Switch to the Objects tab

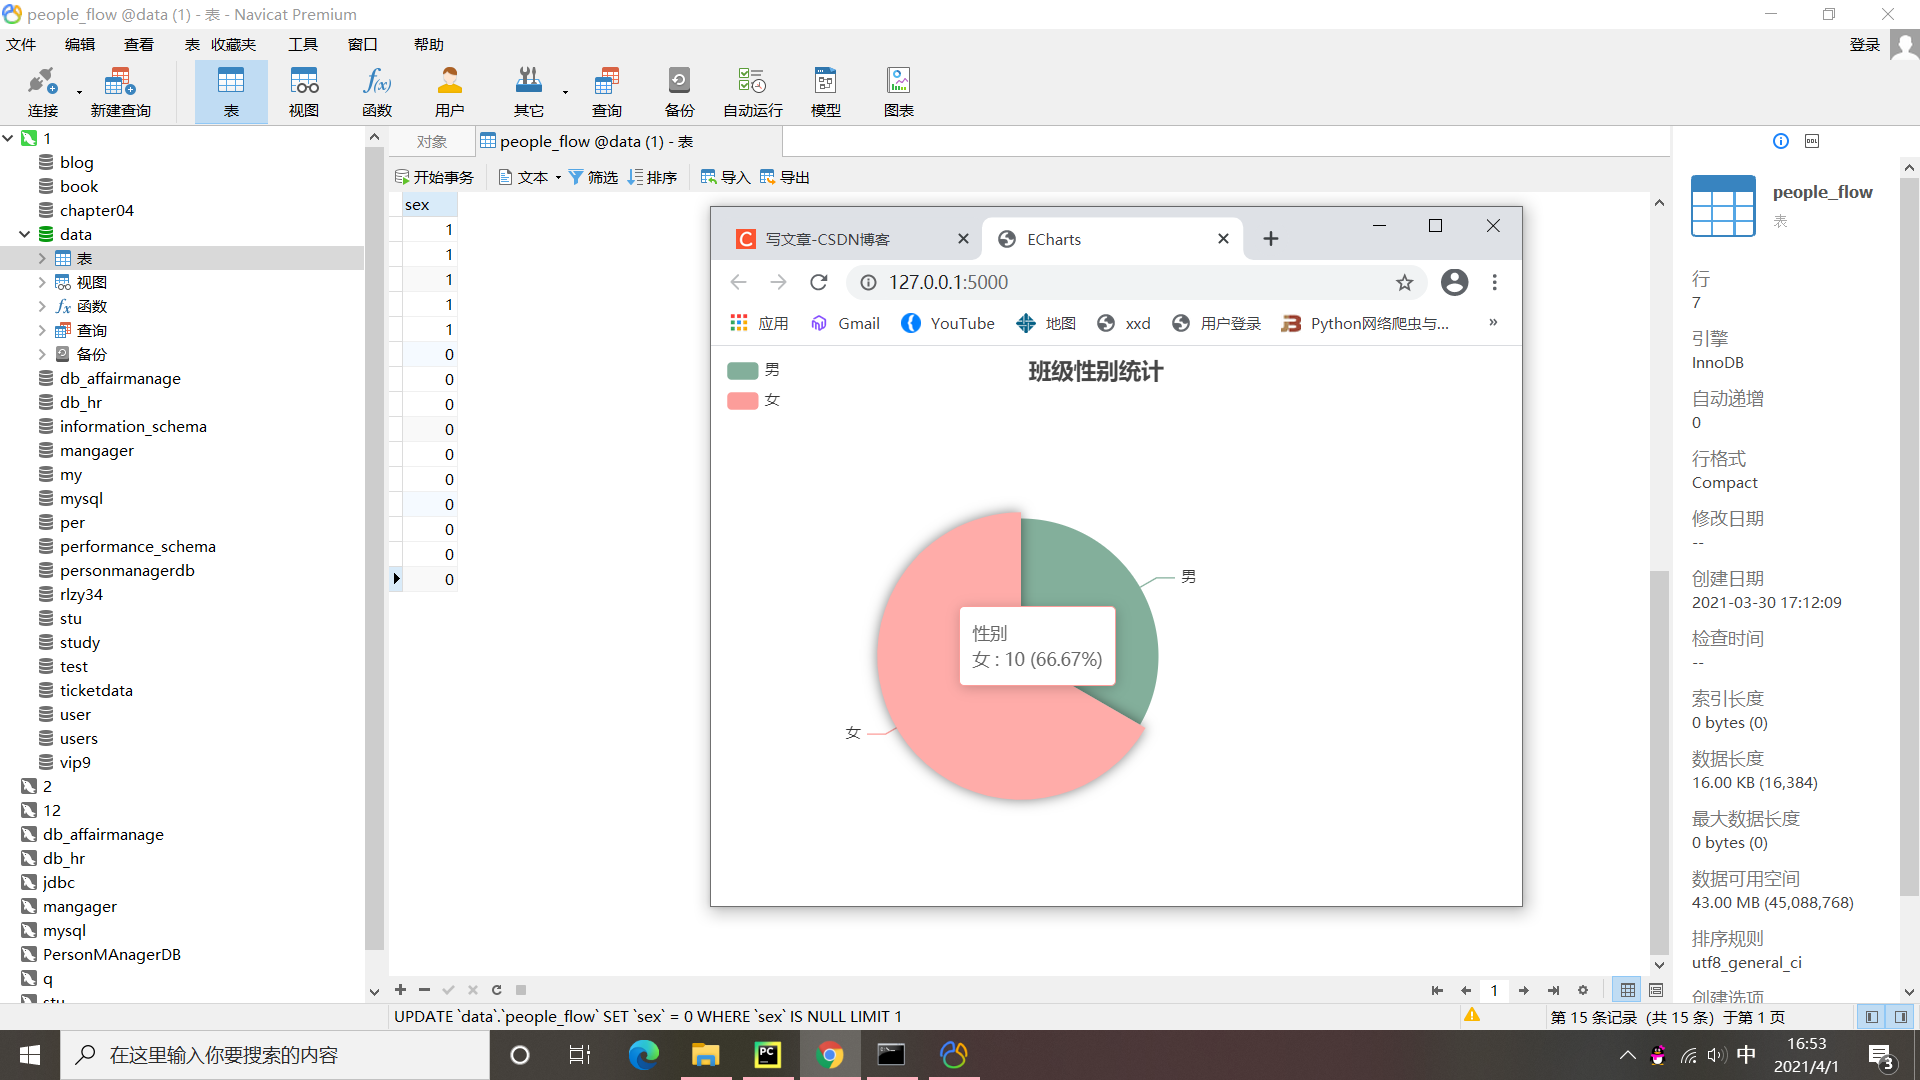431,142
